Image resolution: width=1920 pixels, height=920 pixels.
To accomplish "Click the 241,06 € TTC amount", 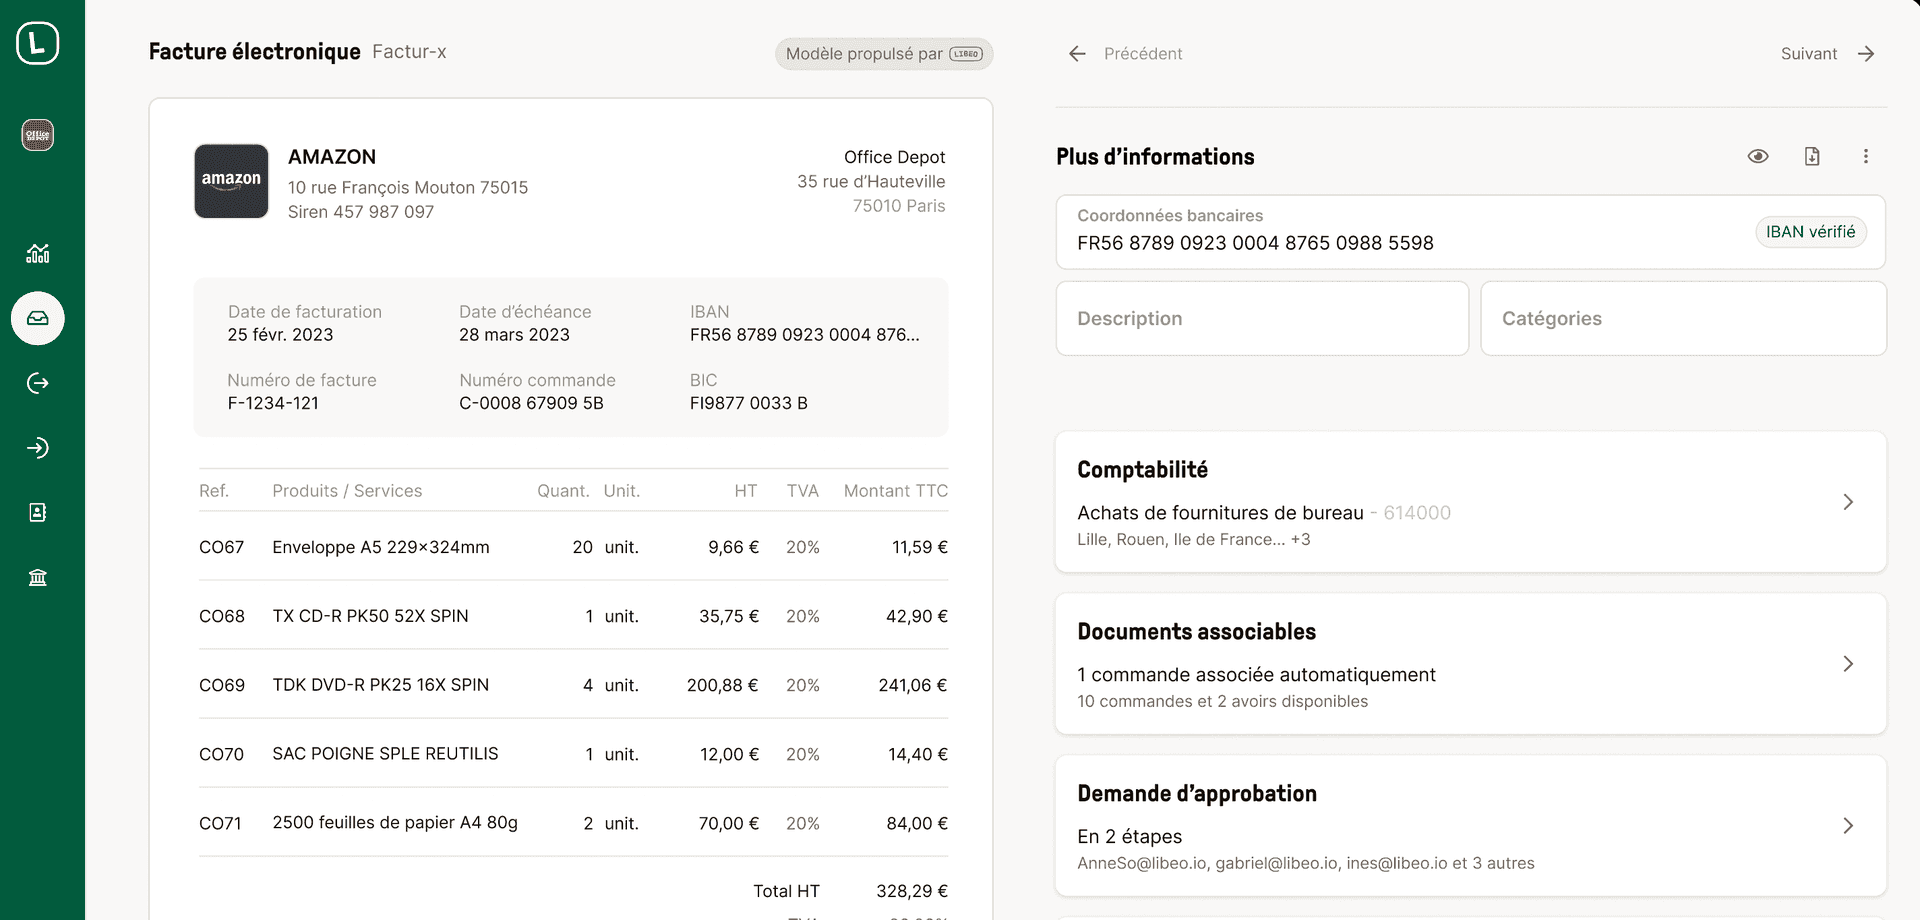I will click(x=912, y=685).
